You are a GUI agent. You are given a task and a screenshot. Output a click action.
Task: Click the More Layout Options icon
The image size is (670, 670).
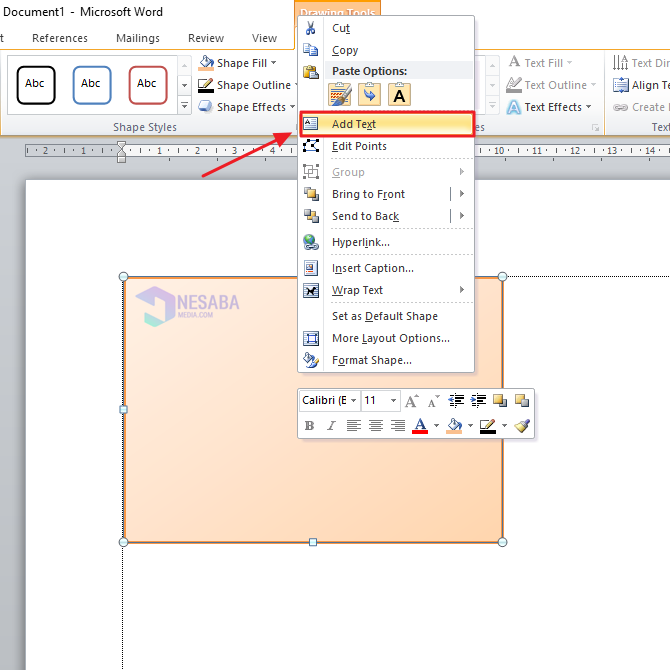pos(311,338)
